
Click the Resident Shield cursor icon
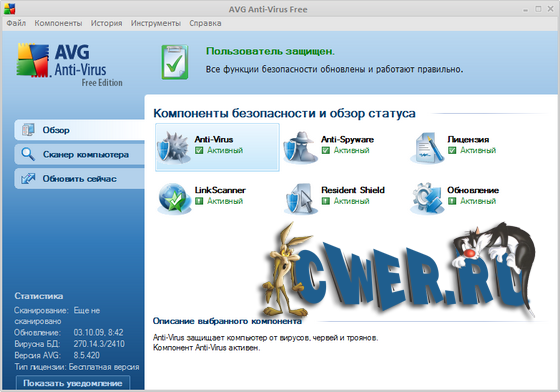point(301,198)
